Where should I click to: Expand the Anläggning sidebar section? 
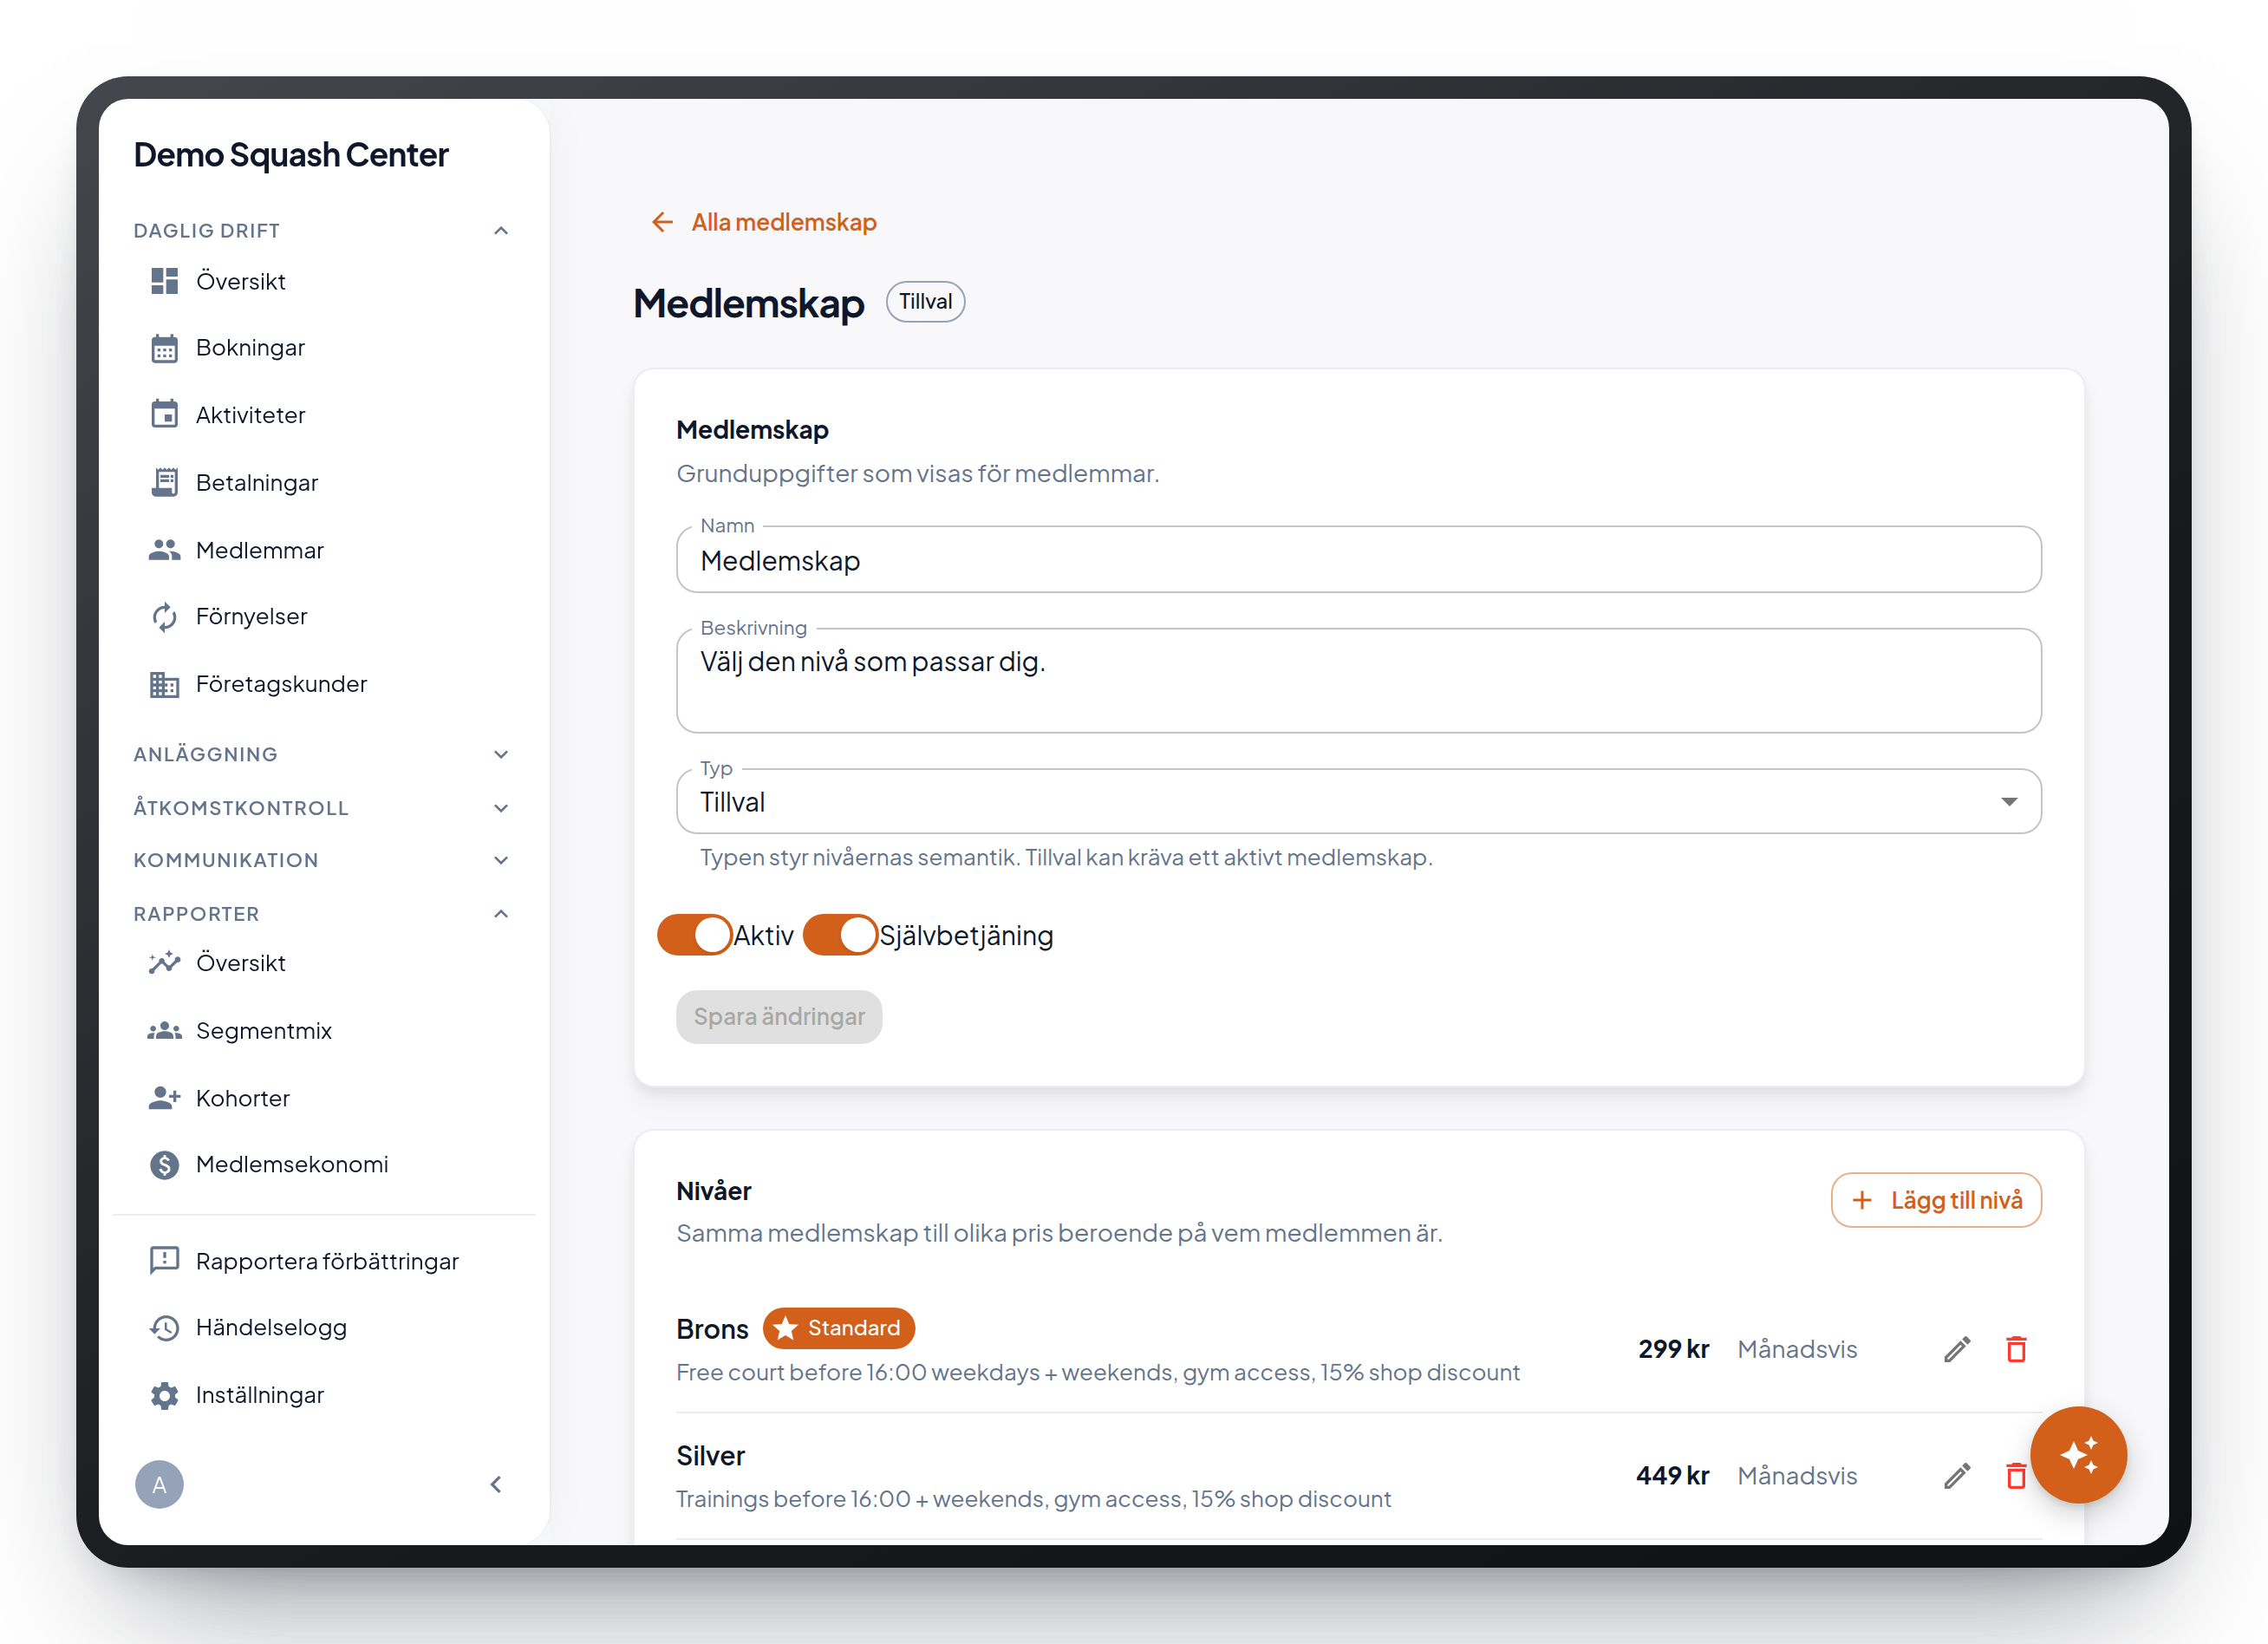click(321, 755)
